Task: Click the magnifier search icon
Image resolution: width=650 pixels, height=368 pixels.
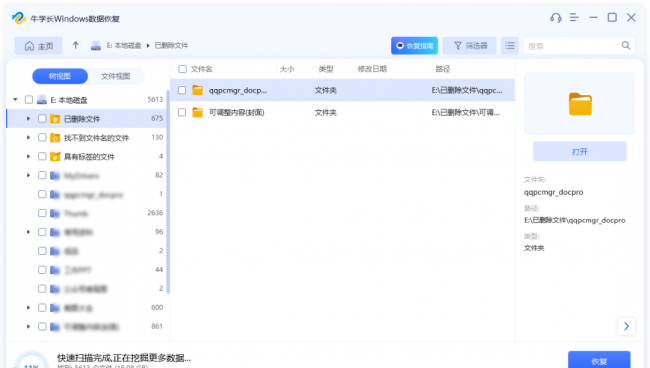Action: click(626, 46)
